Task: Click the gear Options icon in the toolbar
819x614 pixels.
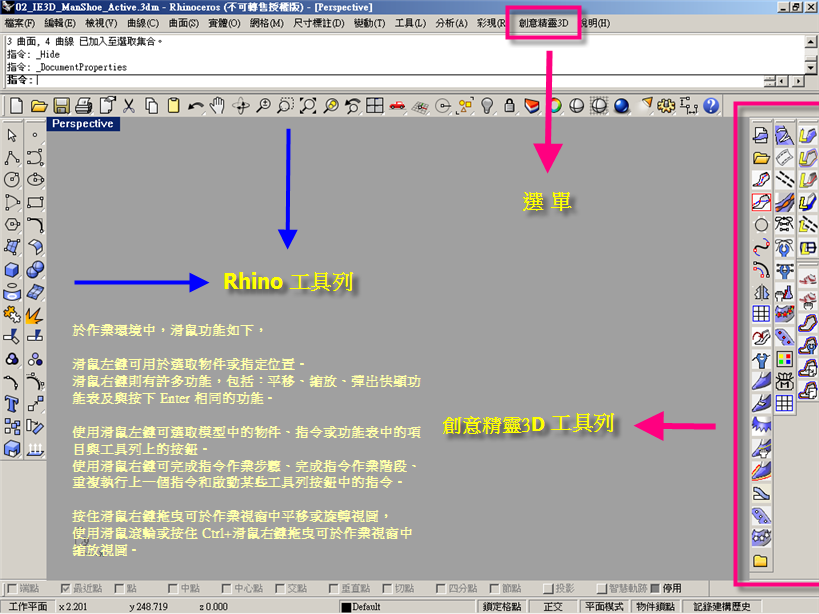Action: click(665, 106)
